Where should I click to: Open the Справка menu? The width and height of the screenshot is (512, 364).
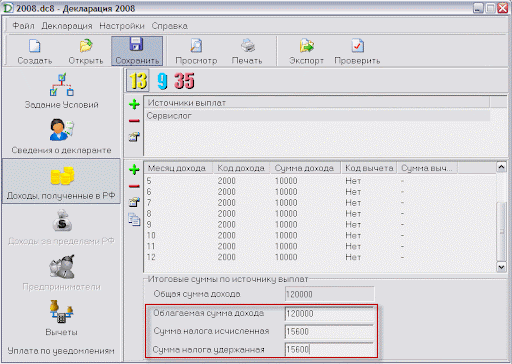[x=170, y=26]
